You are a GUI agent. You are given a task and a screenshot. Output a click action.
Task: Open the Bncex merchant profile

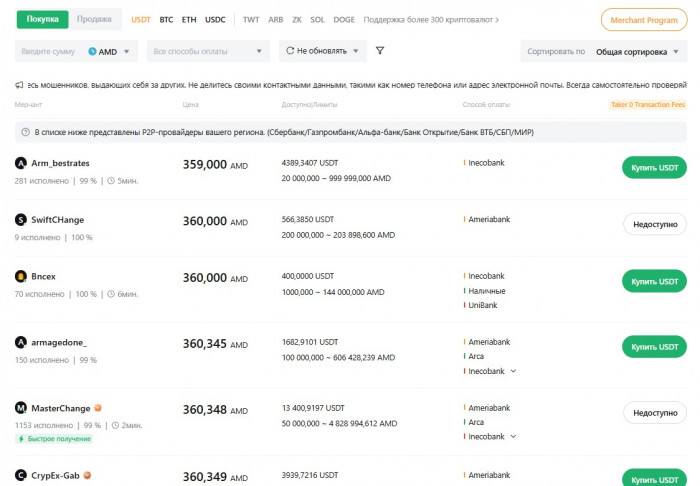click(x=43, y=277)
